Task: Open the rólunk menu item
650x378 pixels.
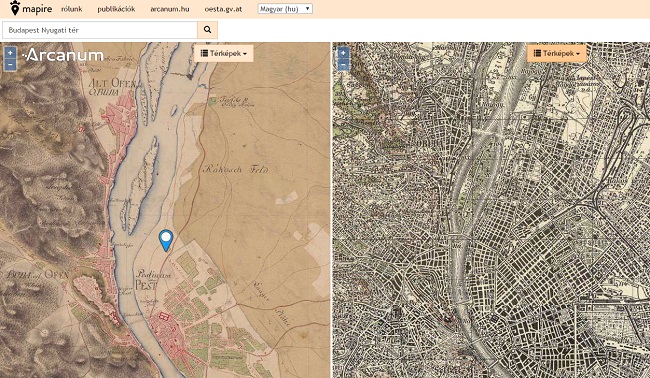Action: pyautogui.click(x=72, y=9)
